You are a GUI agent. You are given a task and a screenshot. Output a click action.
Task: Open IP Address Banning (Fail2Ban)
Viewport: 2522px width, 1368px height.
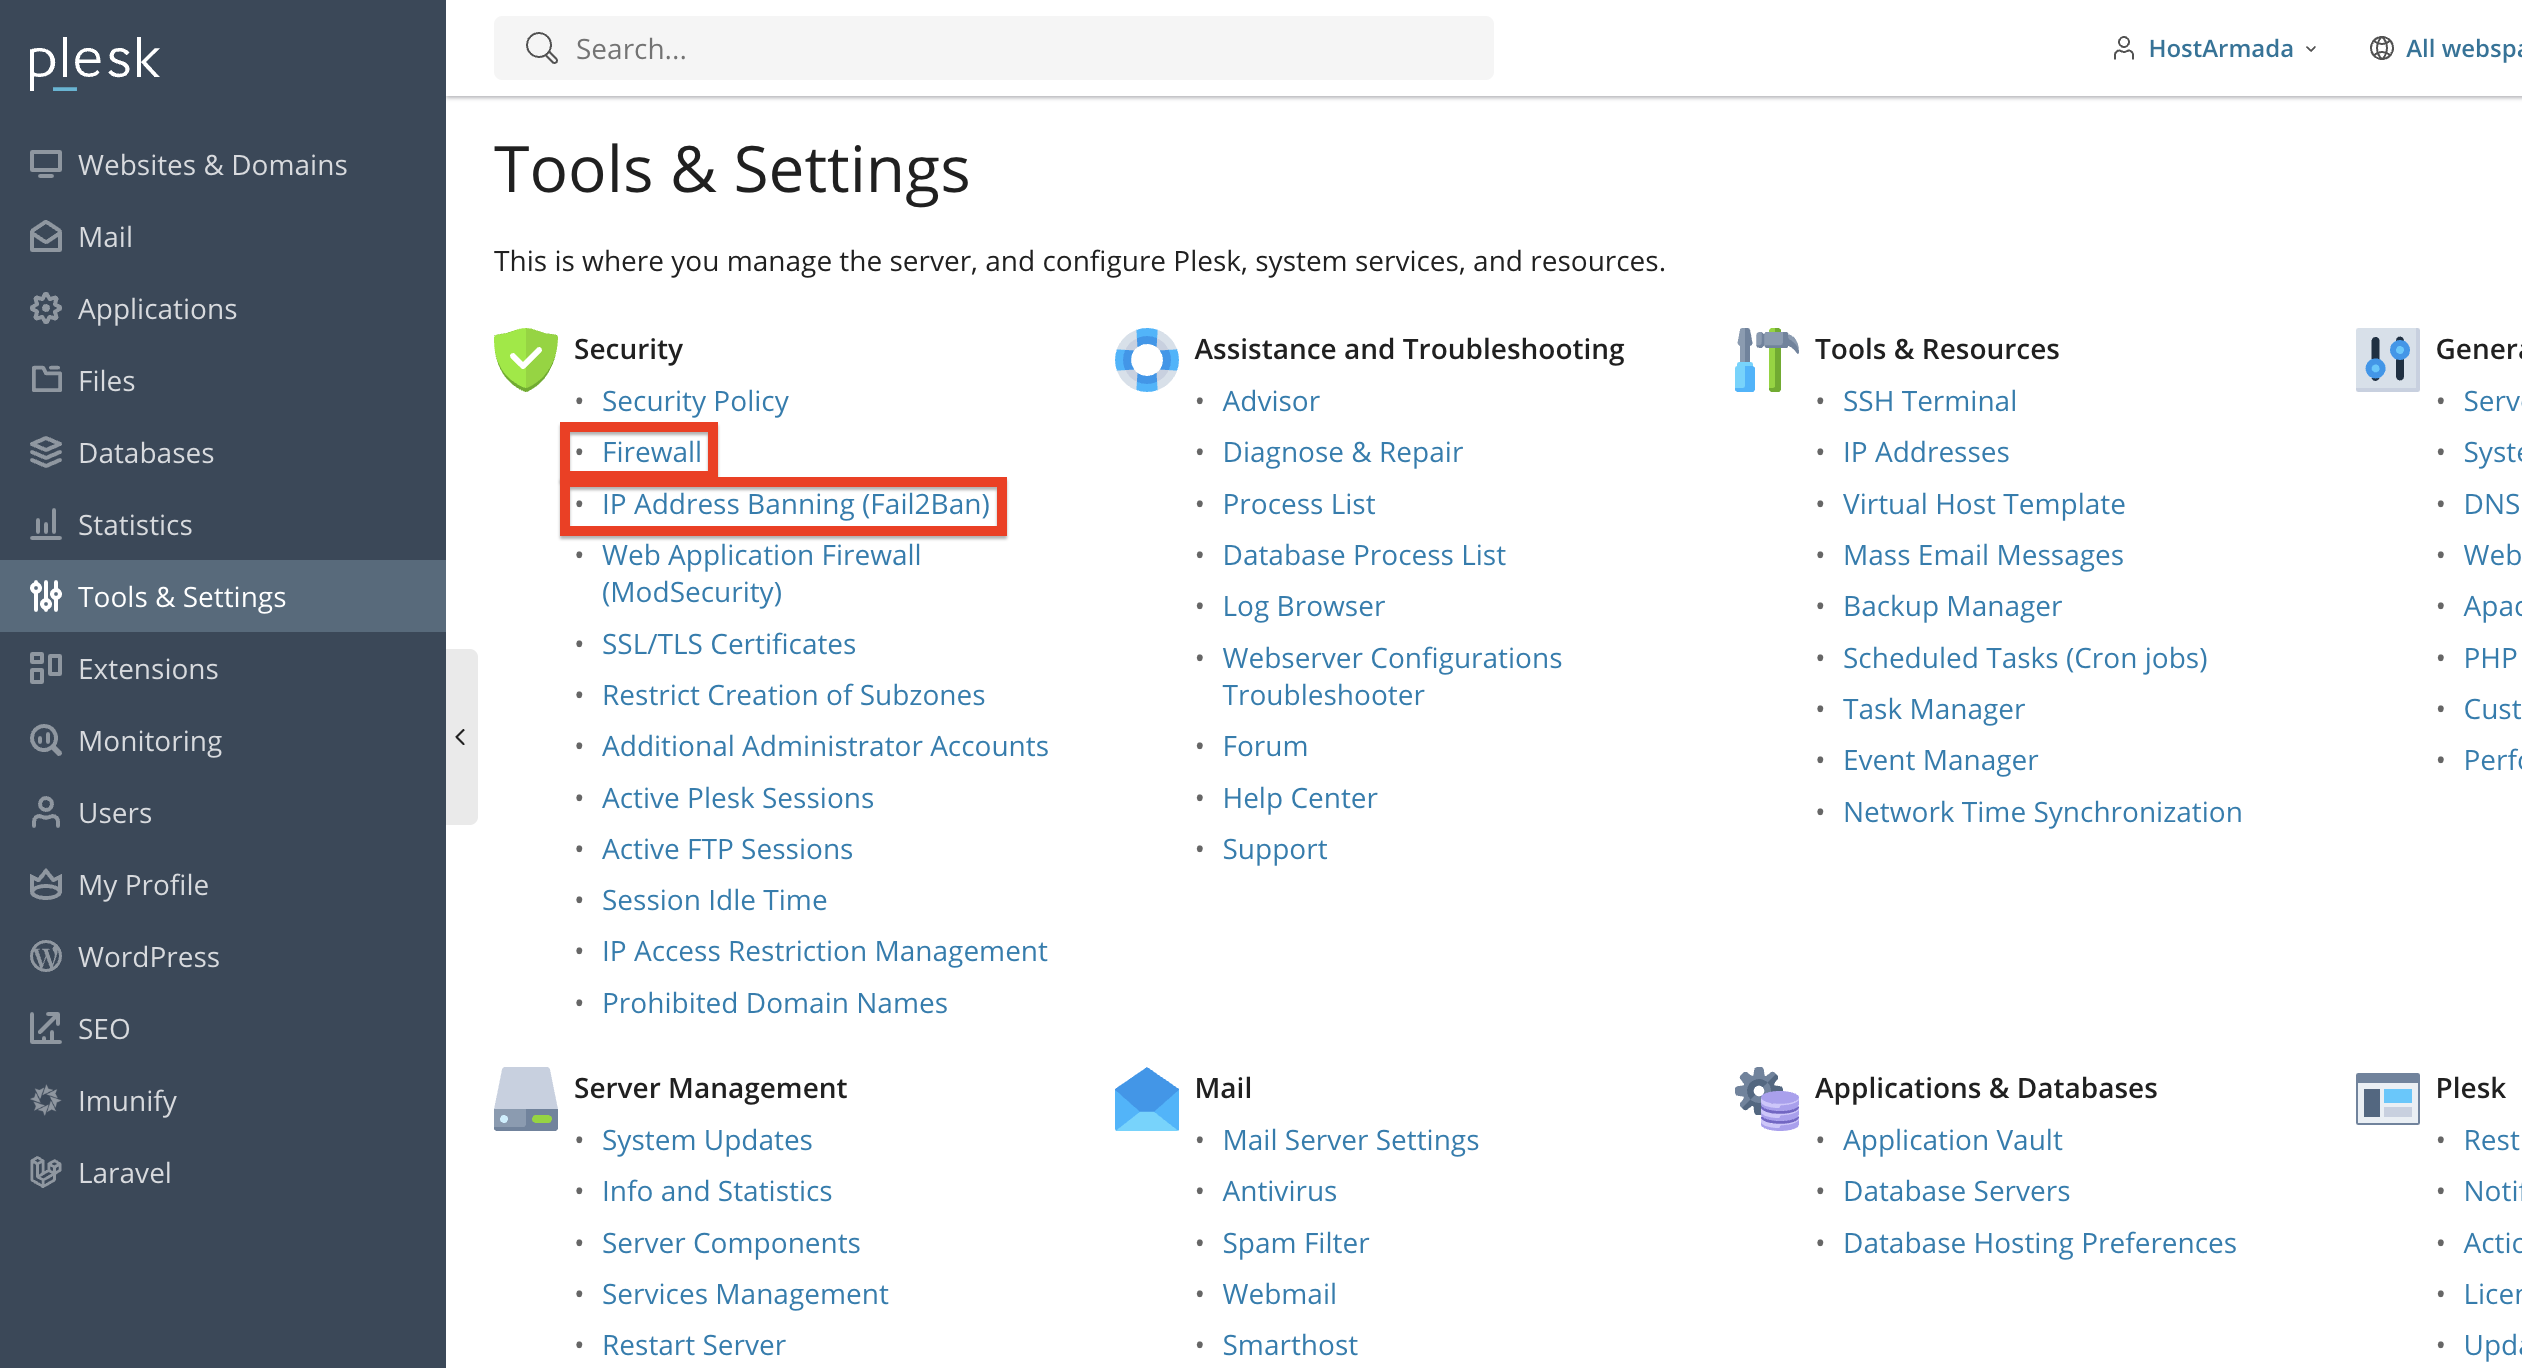coord(796,504)
